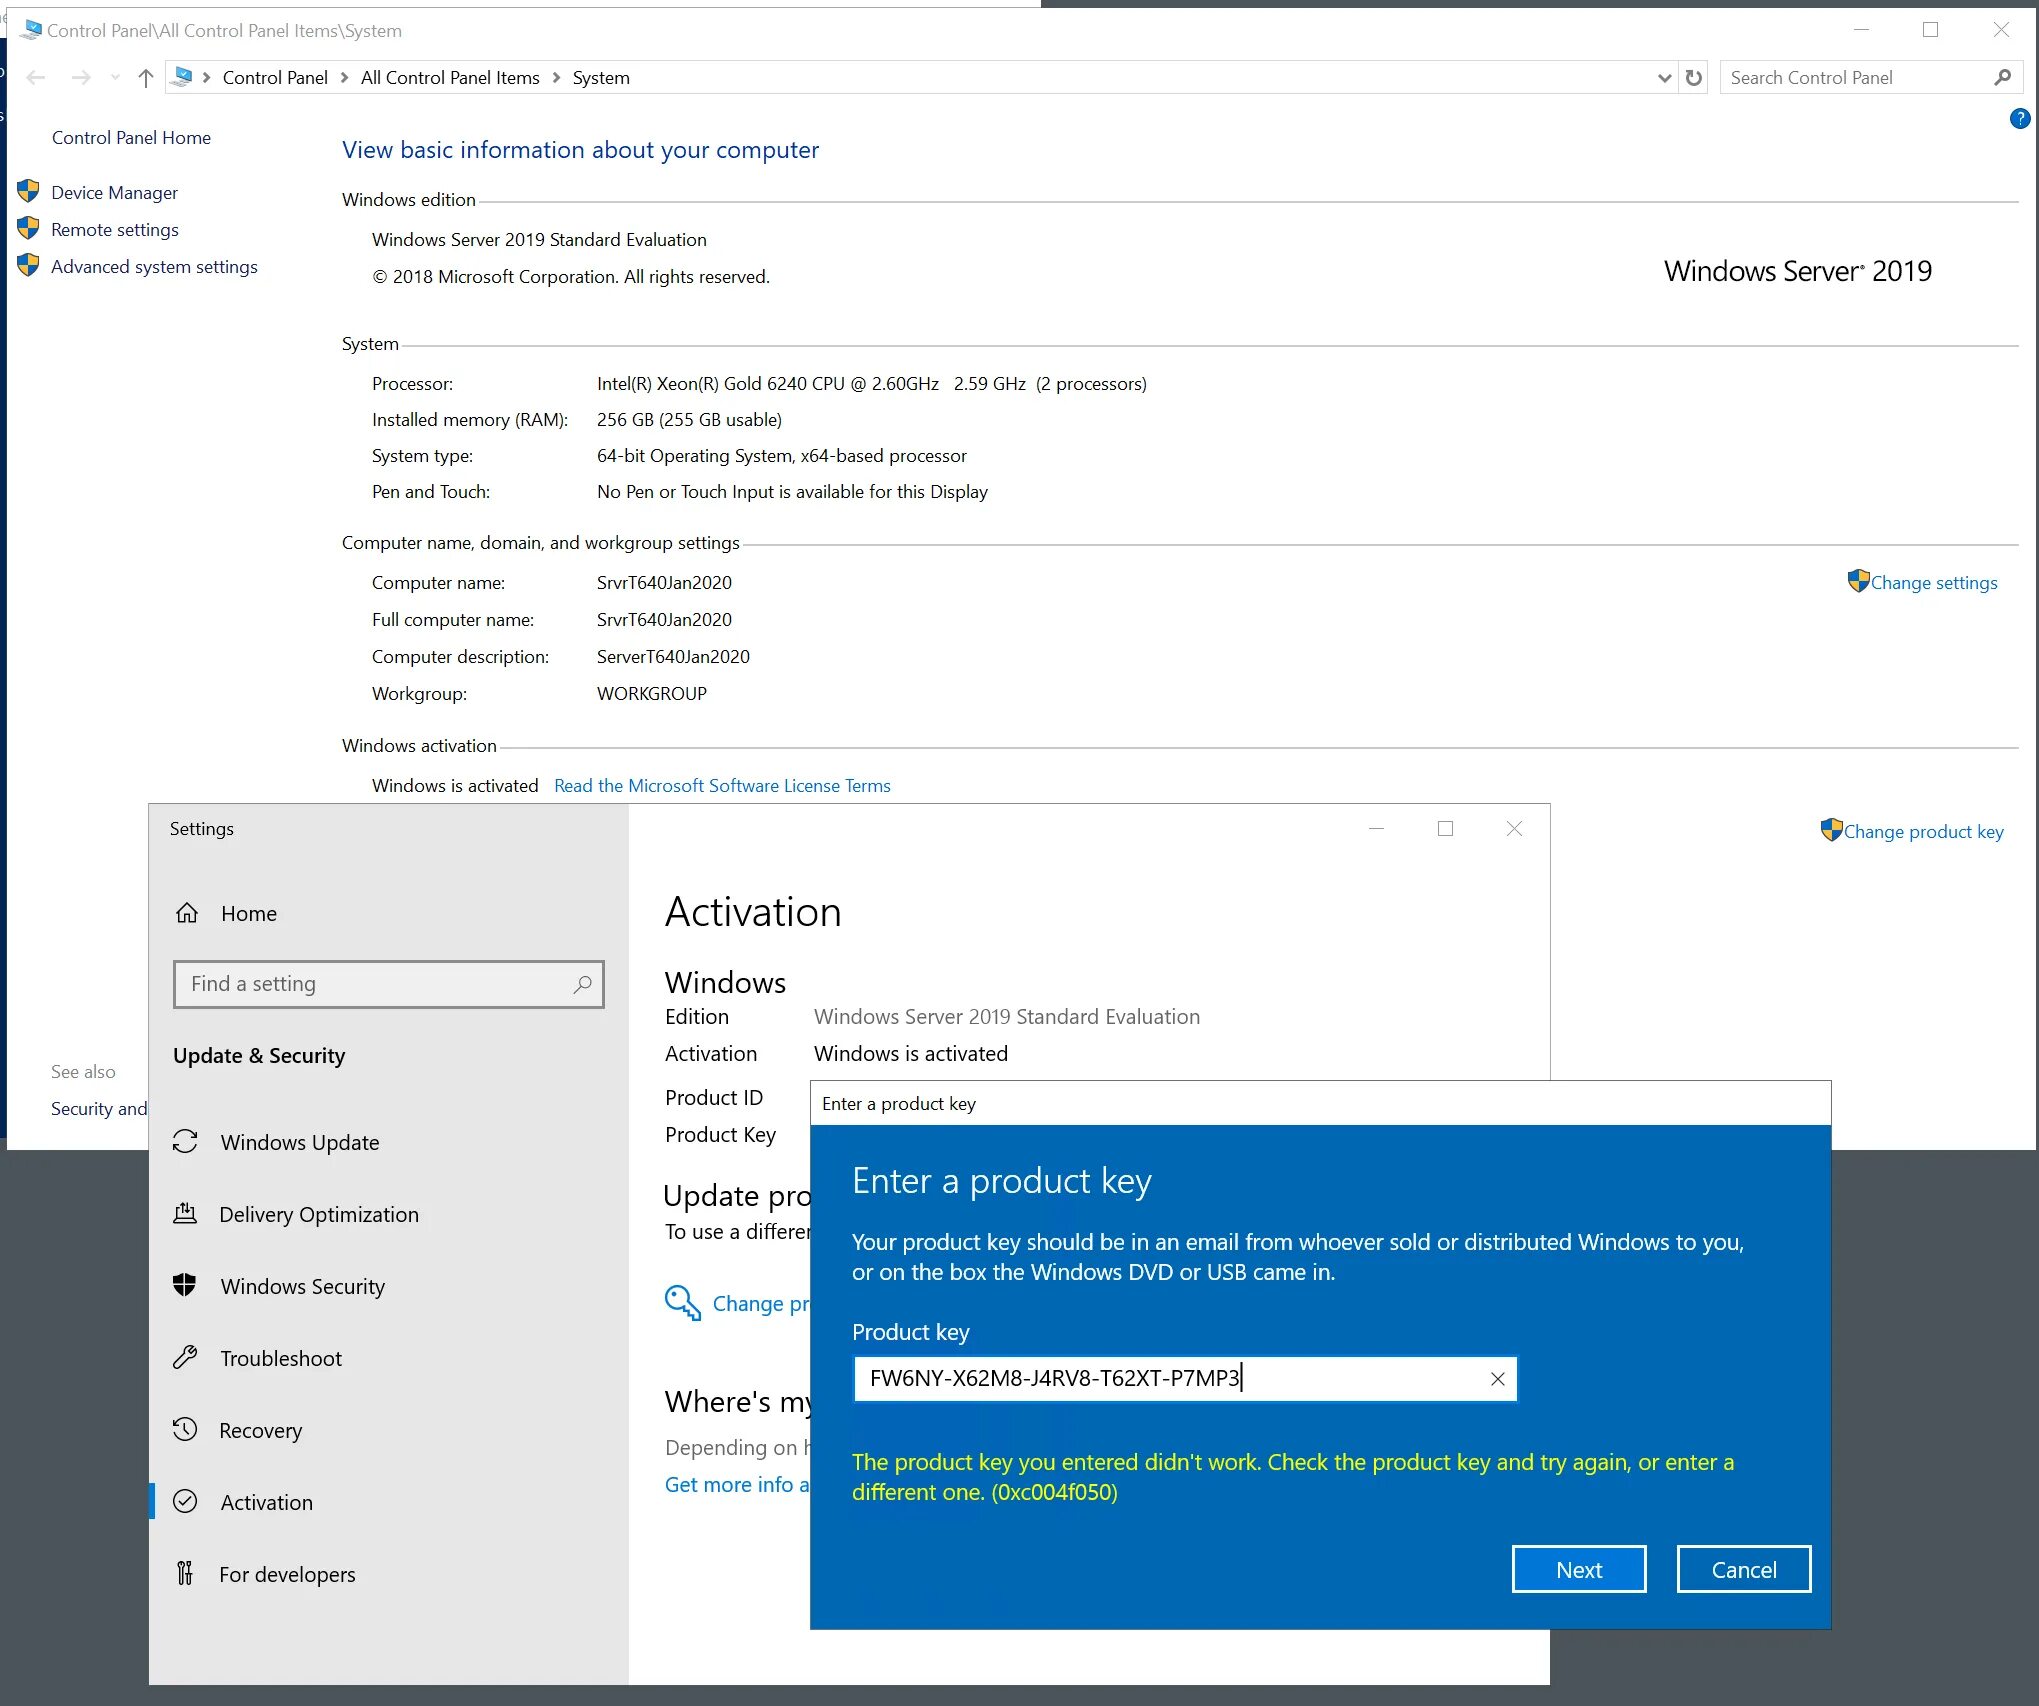
Task: Click All Control Panel Items breadcrumb
Action: point(450,77)
